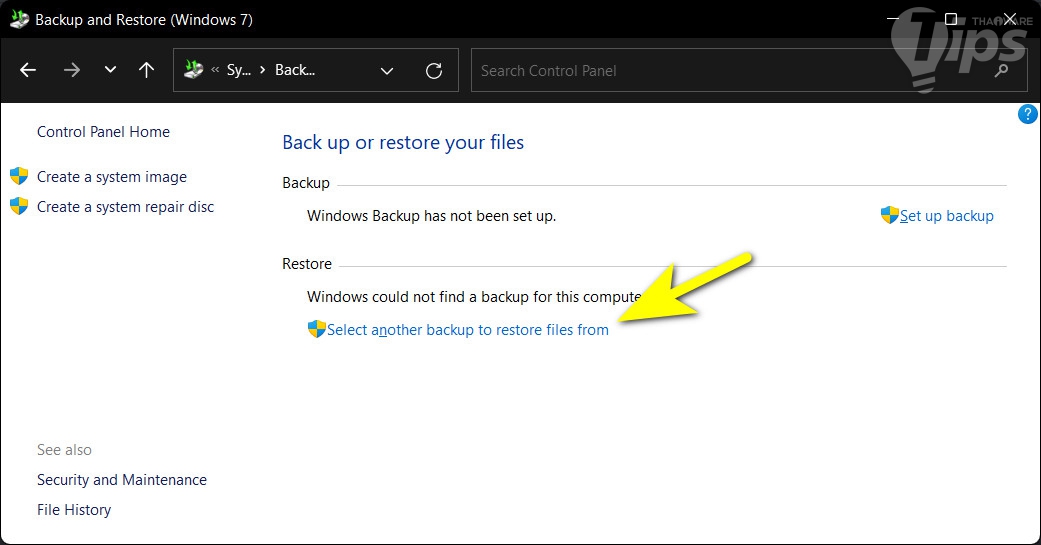Choose Select another backup to restore files from
The height and width of the screenshot is (545, 1041).
click(467, 330)
